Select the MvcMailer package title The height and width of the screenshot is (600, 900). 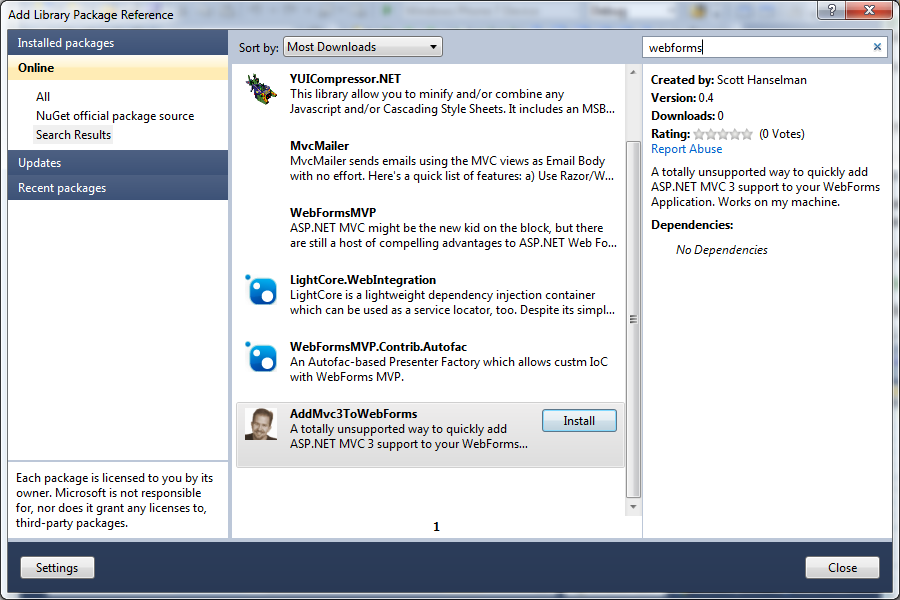click(x=319, y=146)
